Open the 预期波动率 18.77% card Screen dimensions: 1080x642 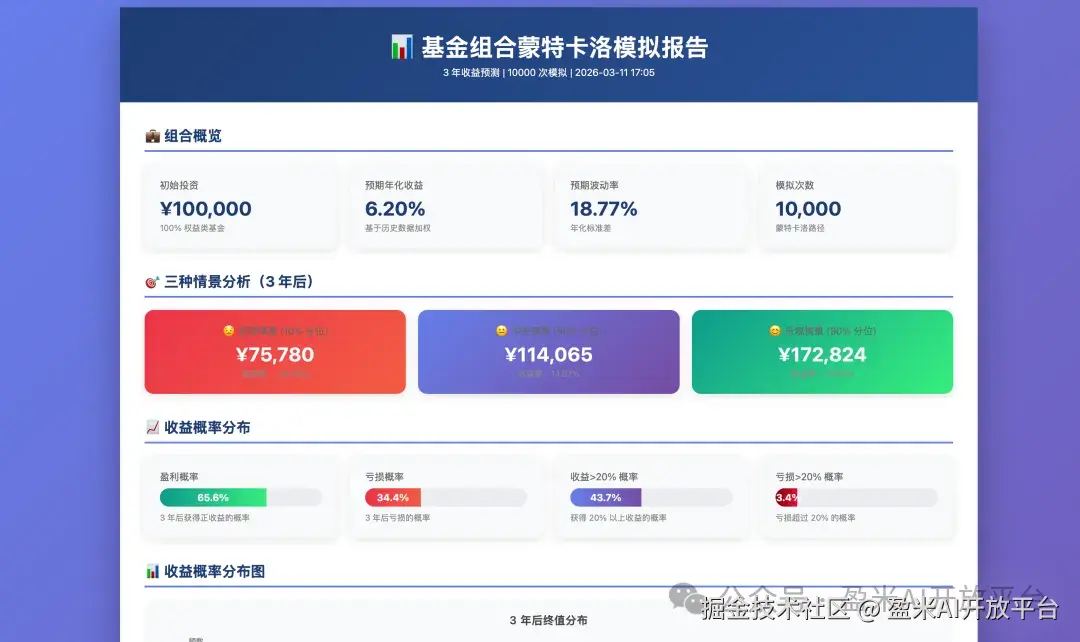tap(650, 204)
